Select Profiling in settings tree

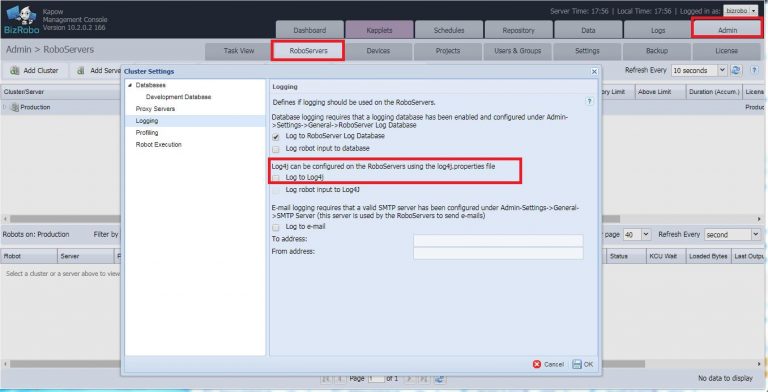point(146,133)
